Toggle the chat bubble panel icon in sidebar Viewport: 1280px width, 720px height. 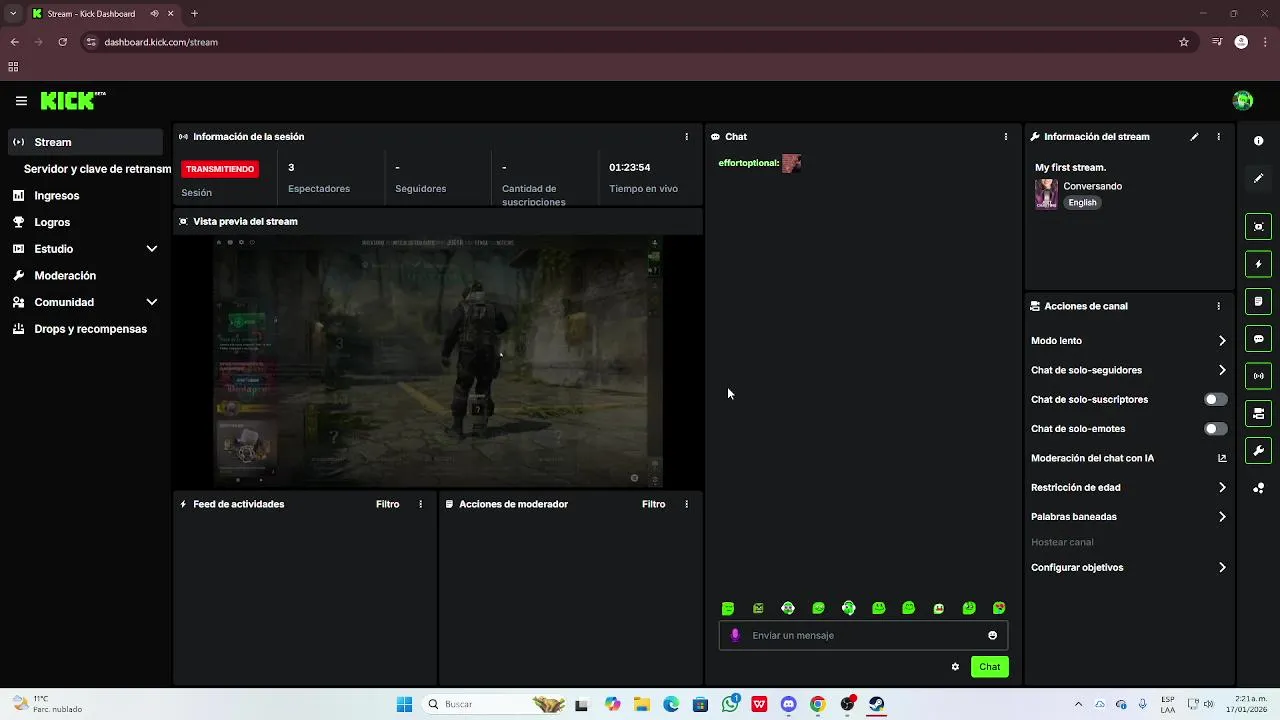click(x=1258, y=339)
